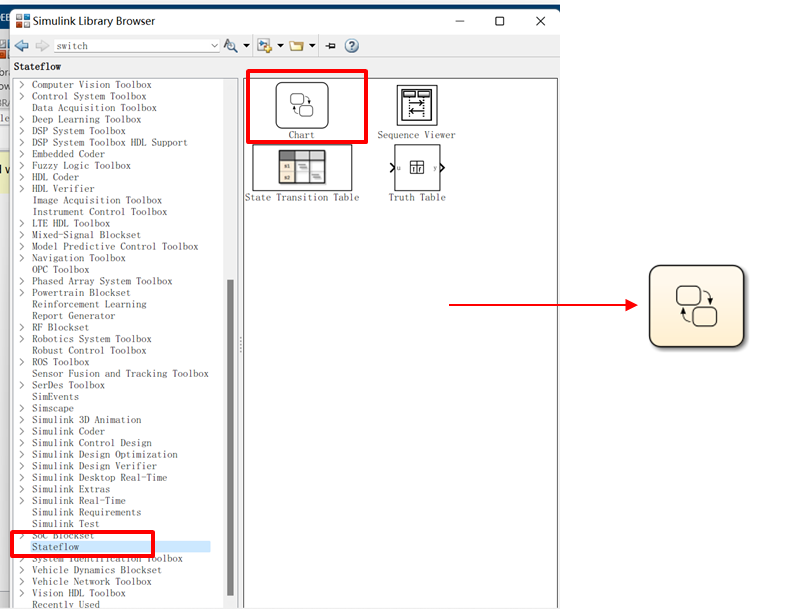Expand DSP System Toolbox HDL Support node
Viewport: 810px width, 609px height.
click(22, 142)
